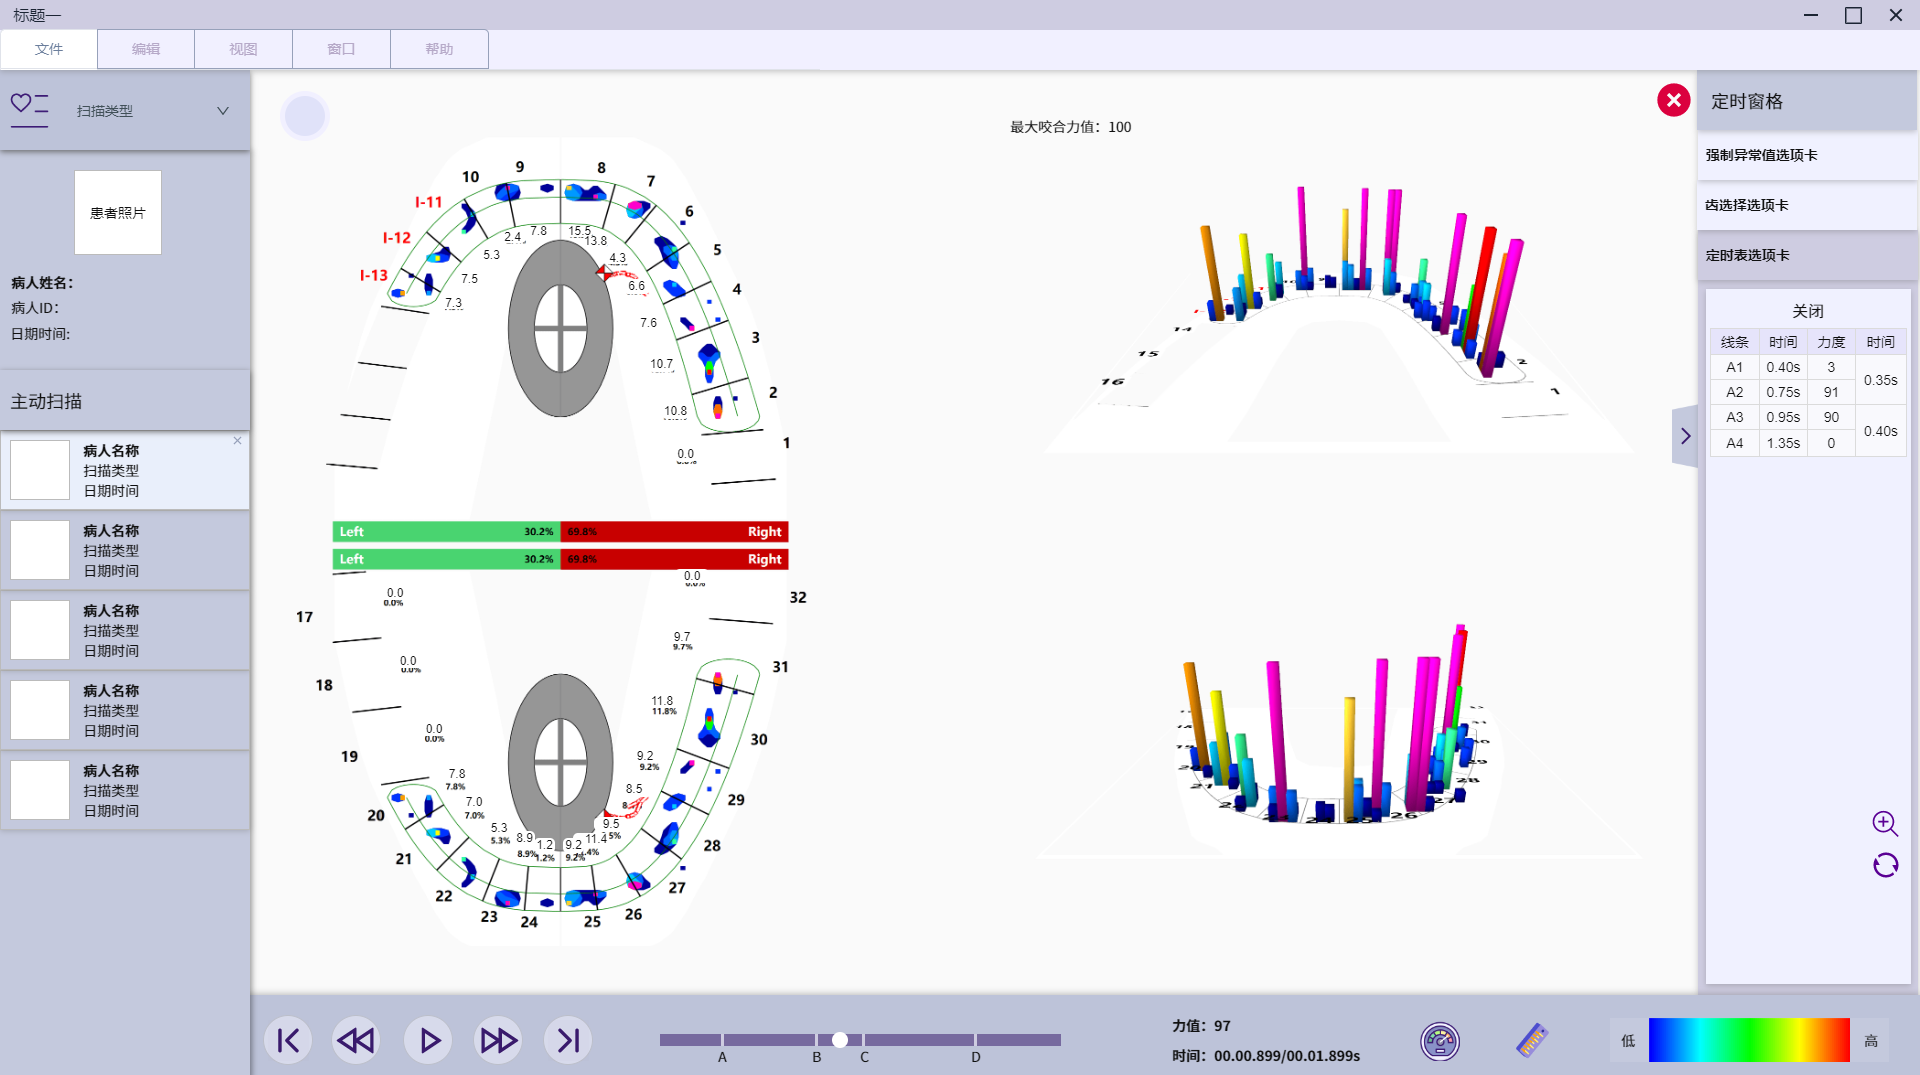
Task: Select the ruler measurement tool
Action: click(1532, 1041)
